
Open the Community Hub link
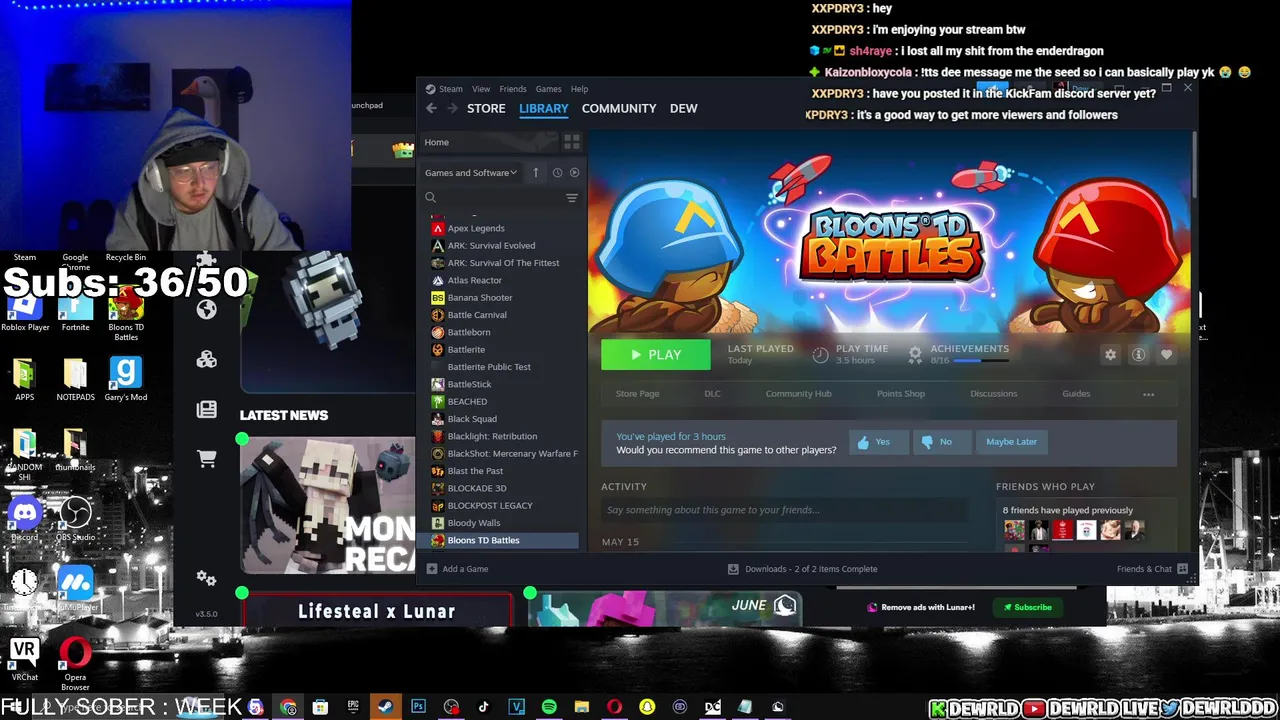(798, 394)
